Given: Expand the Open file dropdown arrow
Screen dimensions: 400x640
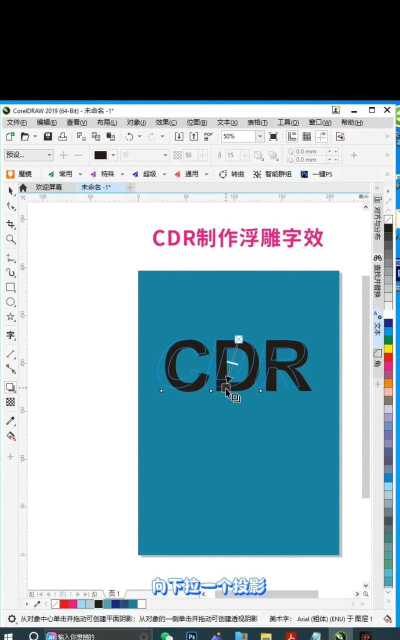Looking at the screenshot, I should pos(35,136).
